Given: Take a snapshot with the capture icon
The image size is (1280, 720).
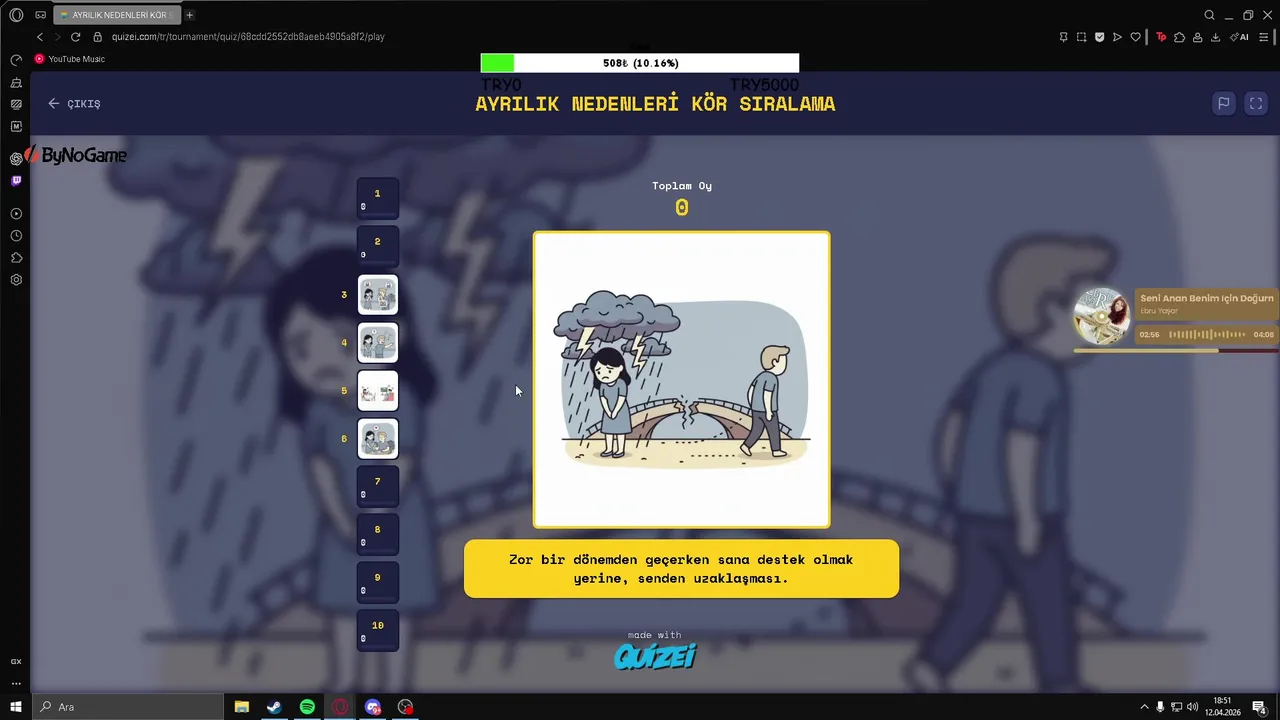Looking at the screenshot, I should point(1081,37).
